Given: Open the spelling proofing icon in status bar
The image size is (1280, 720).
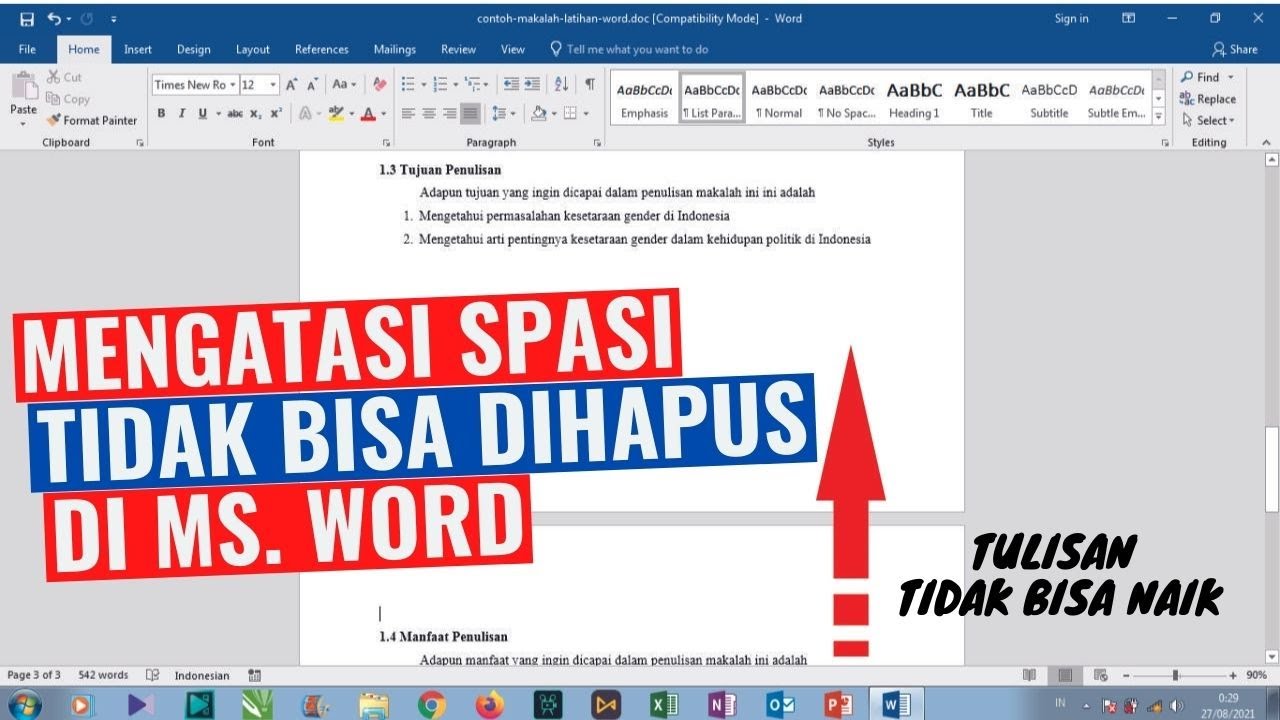Looking at the screenshot, I should pyautogui.click(x=152, y=676).
